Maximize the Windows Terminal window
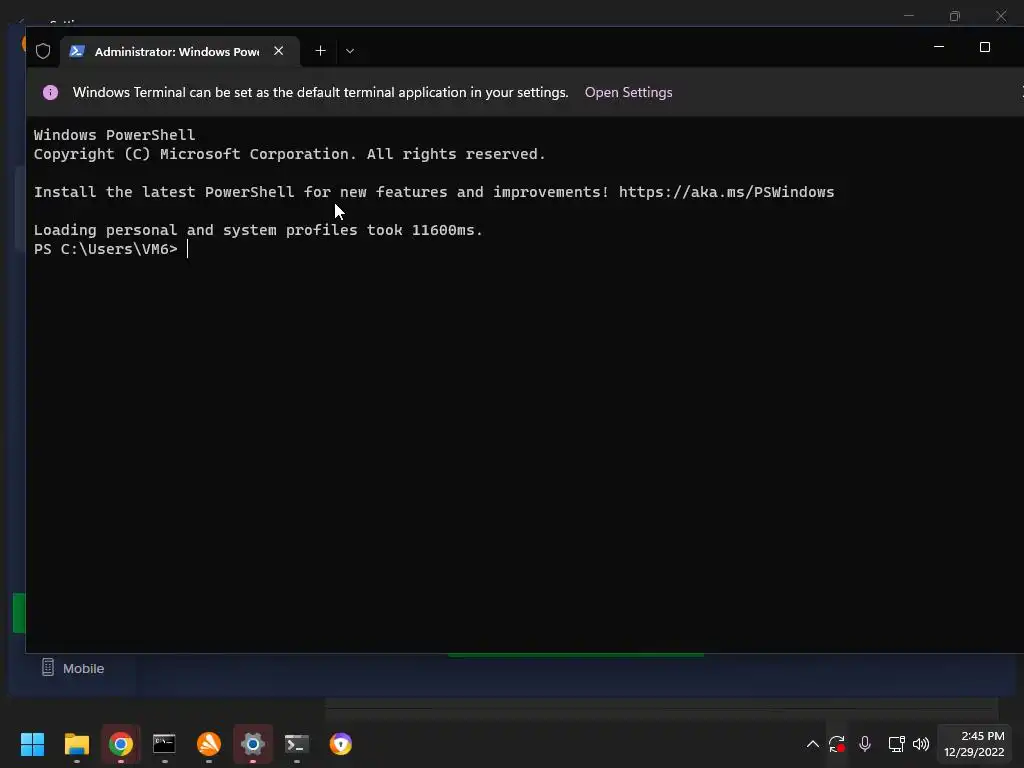Viewport: 1024px width, 768px height. [x=985, y=47]
